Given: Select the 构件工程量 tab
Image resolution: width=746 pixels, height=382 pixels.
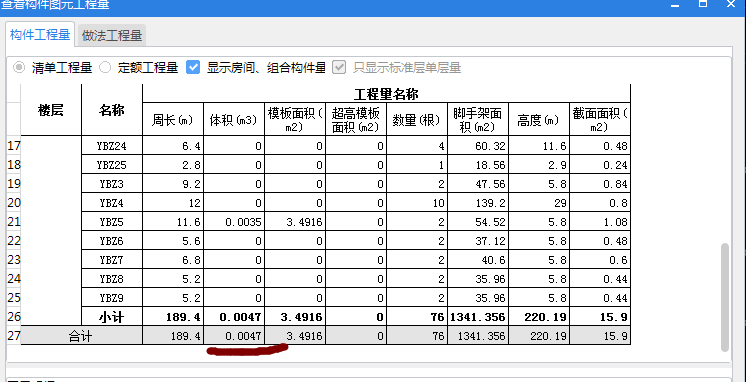Looking at the screenshot, I should coord(40,35).
